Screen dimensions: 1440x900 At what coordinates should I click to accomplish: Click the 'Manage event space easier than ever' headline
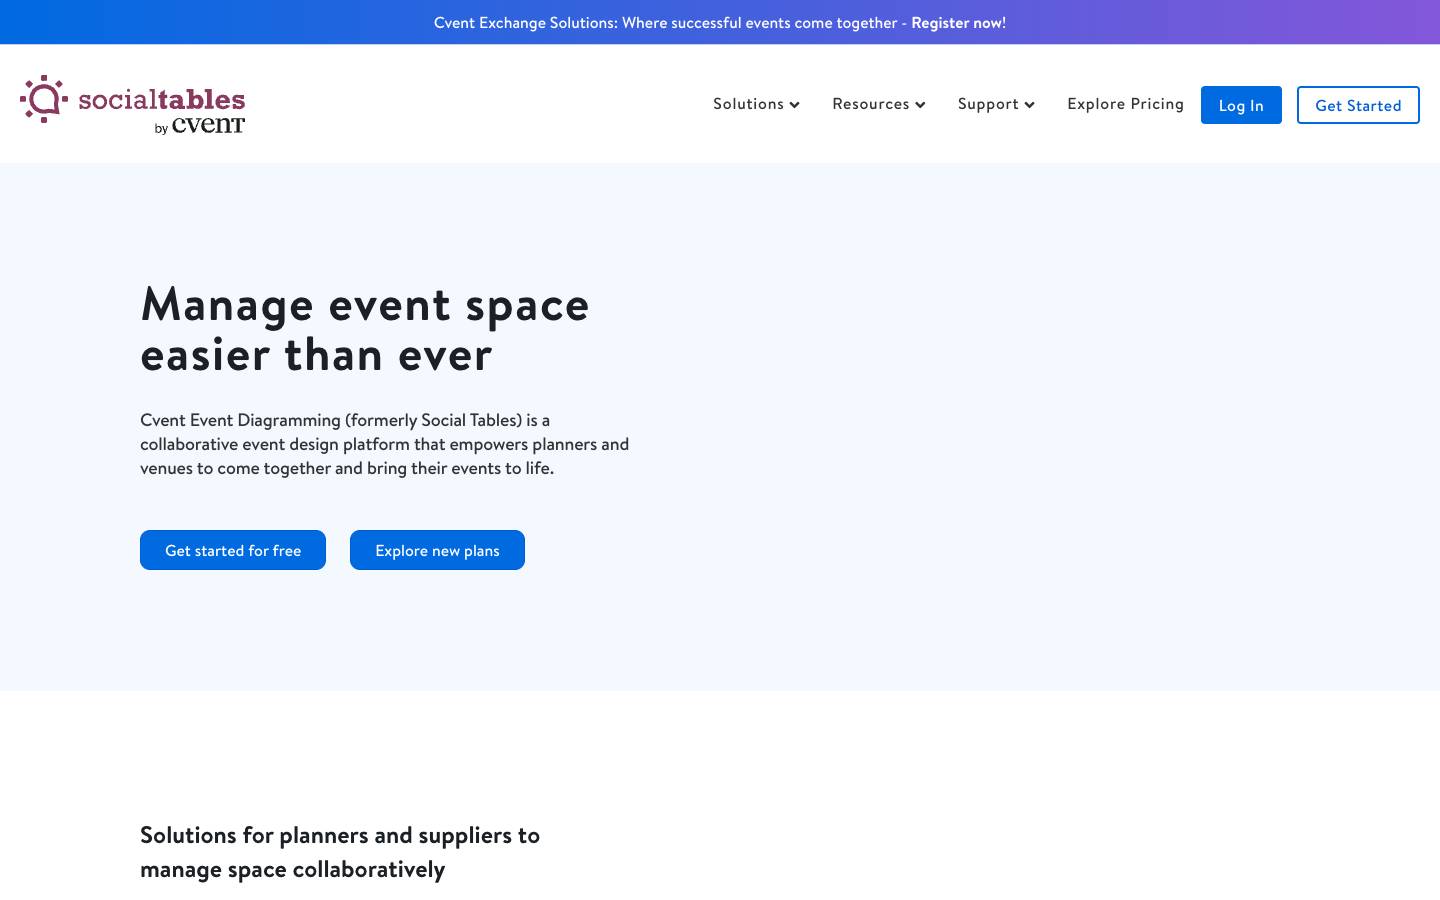365,329
